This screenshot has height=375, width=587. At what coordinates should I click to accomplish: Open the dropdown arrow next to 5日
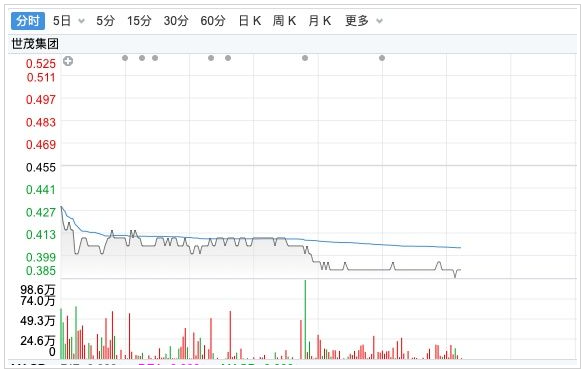pos(81,21)
